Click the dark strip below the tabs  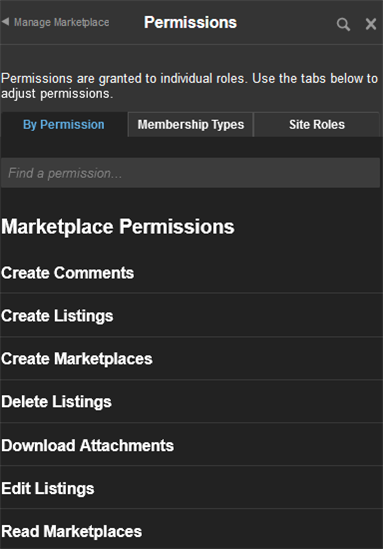tap(192, 147)
